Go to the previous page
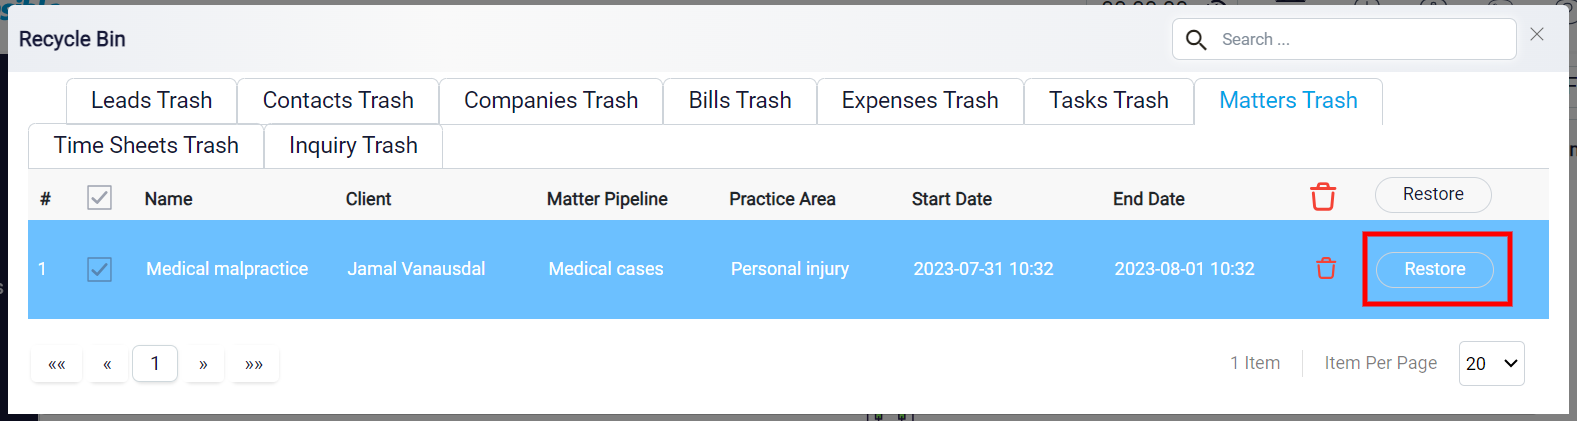 (107, 364)
